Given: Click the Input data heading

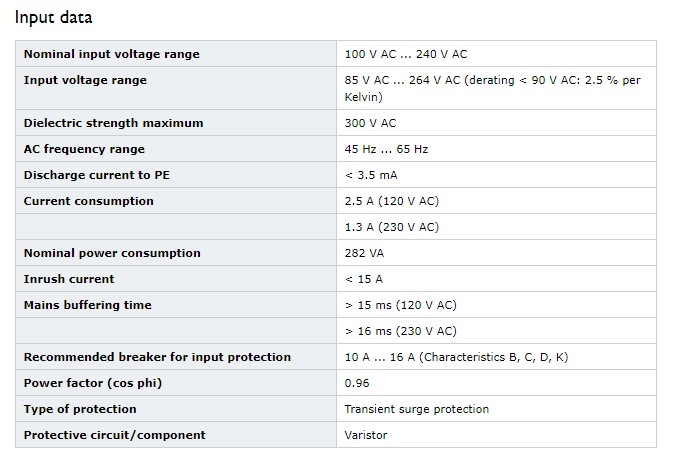Looking at the screenshot, I should pos(54,17).
